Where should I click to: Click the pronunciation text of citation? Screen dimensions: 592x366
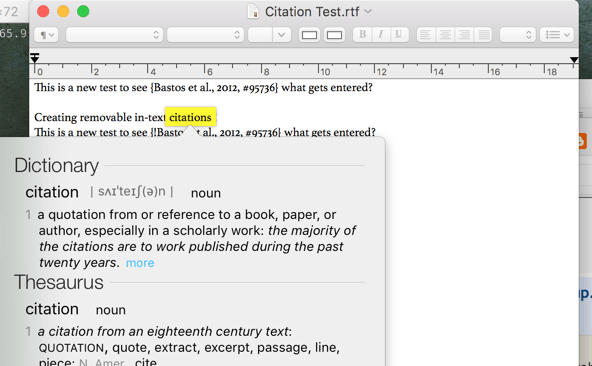click(132, 192)
